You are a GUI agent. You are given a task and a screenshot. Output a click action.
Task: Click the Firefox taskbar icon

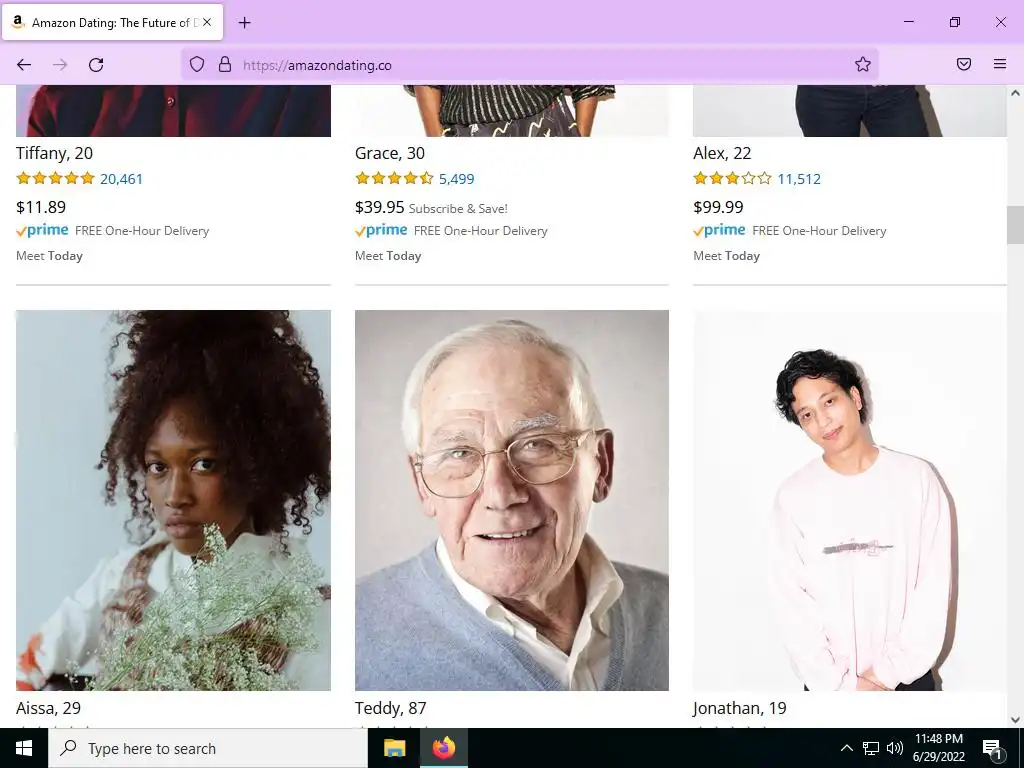coord(444,748)
